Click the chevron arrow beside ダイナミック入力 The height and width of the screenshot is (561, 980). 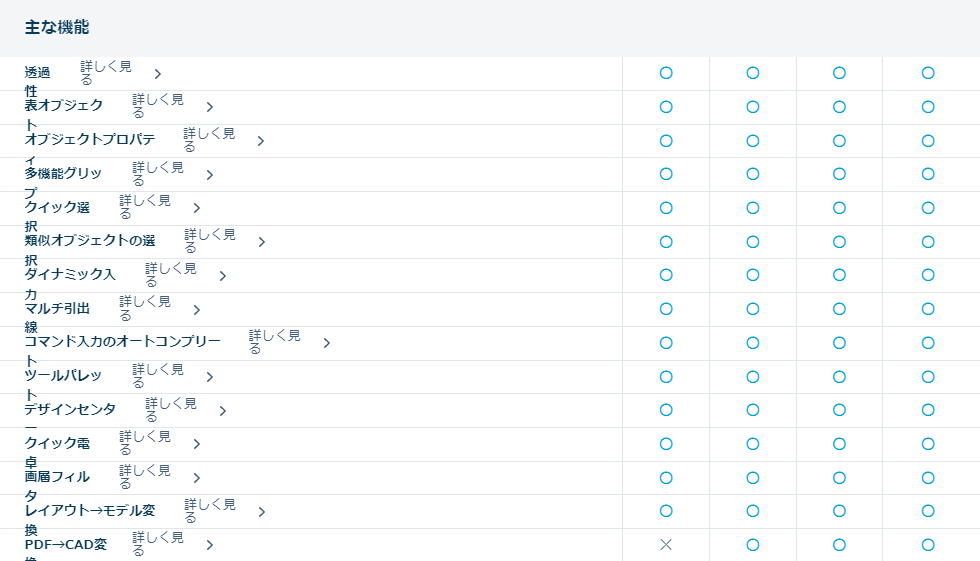tap(223, 276)
